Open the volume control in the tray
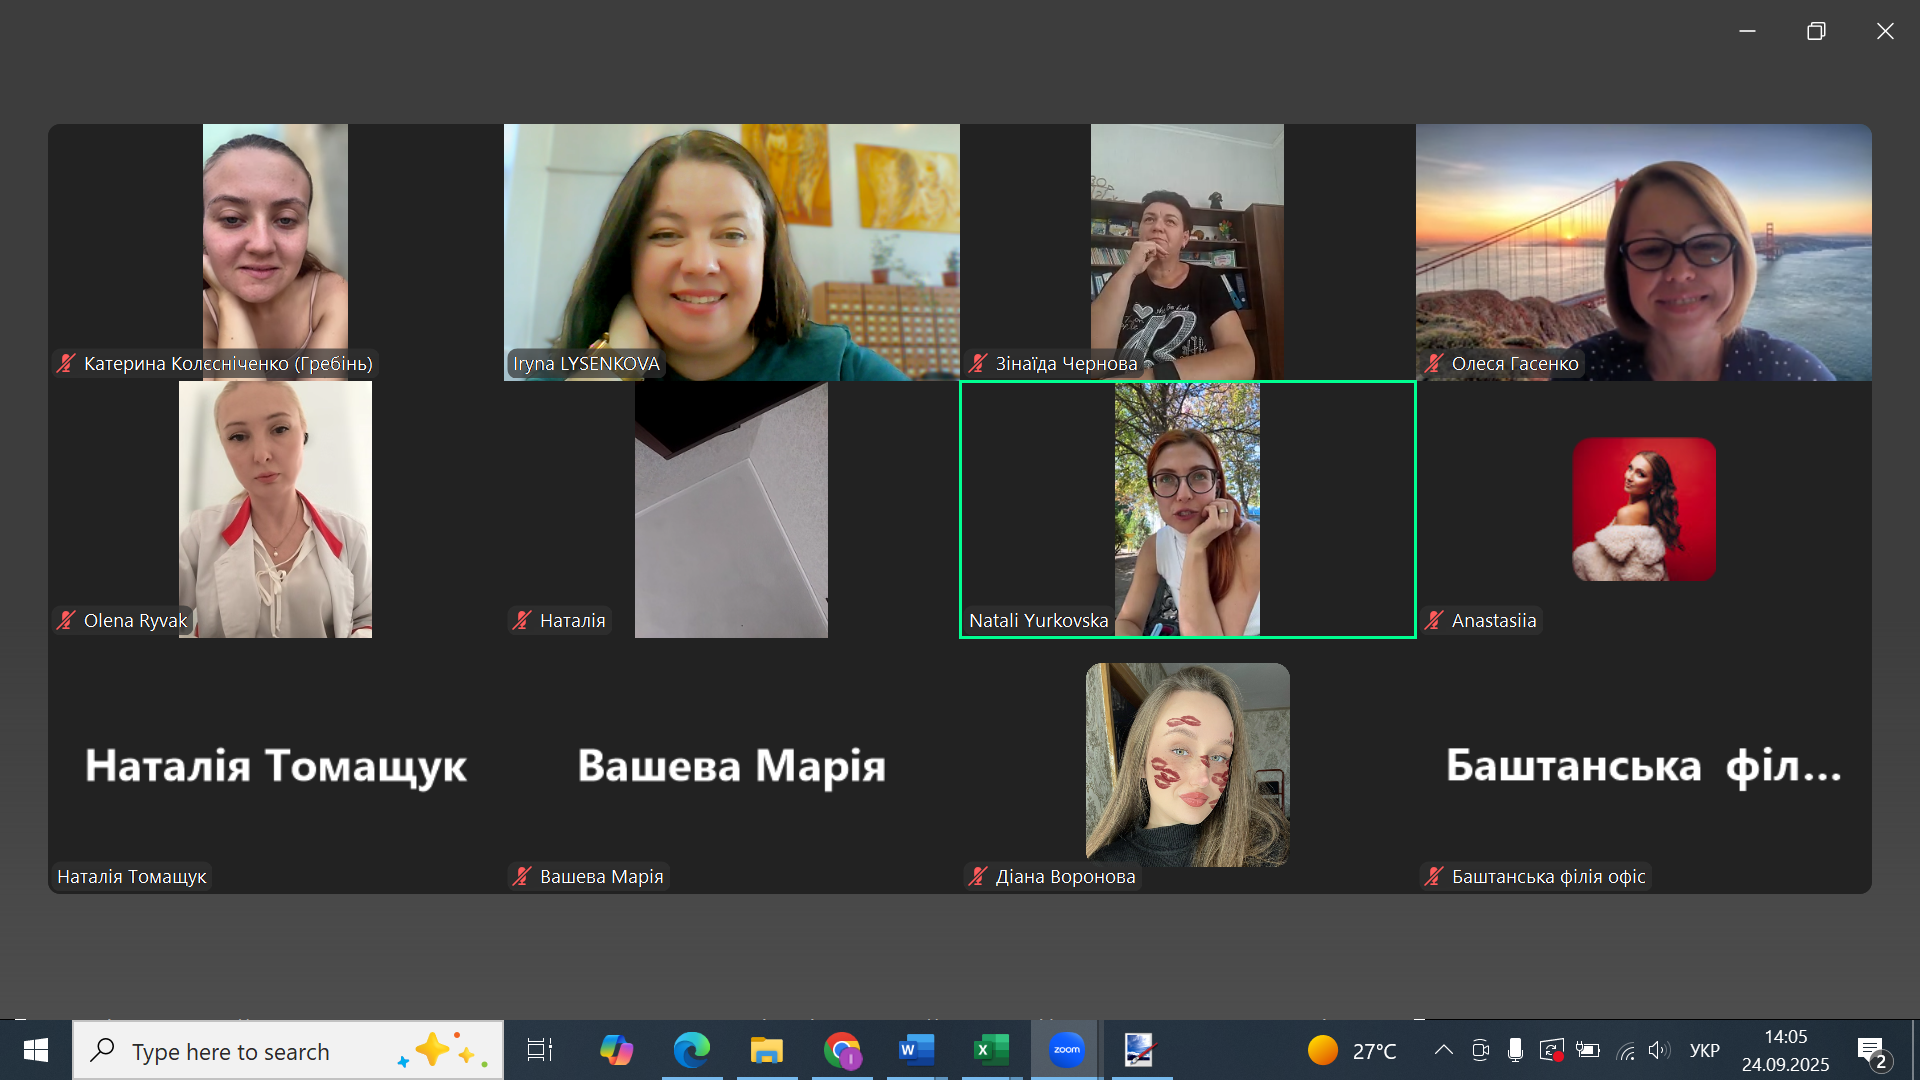The height and width of the screenshot is (1080, 1920). point(1659,1050)
